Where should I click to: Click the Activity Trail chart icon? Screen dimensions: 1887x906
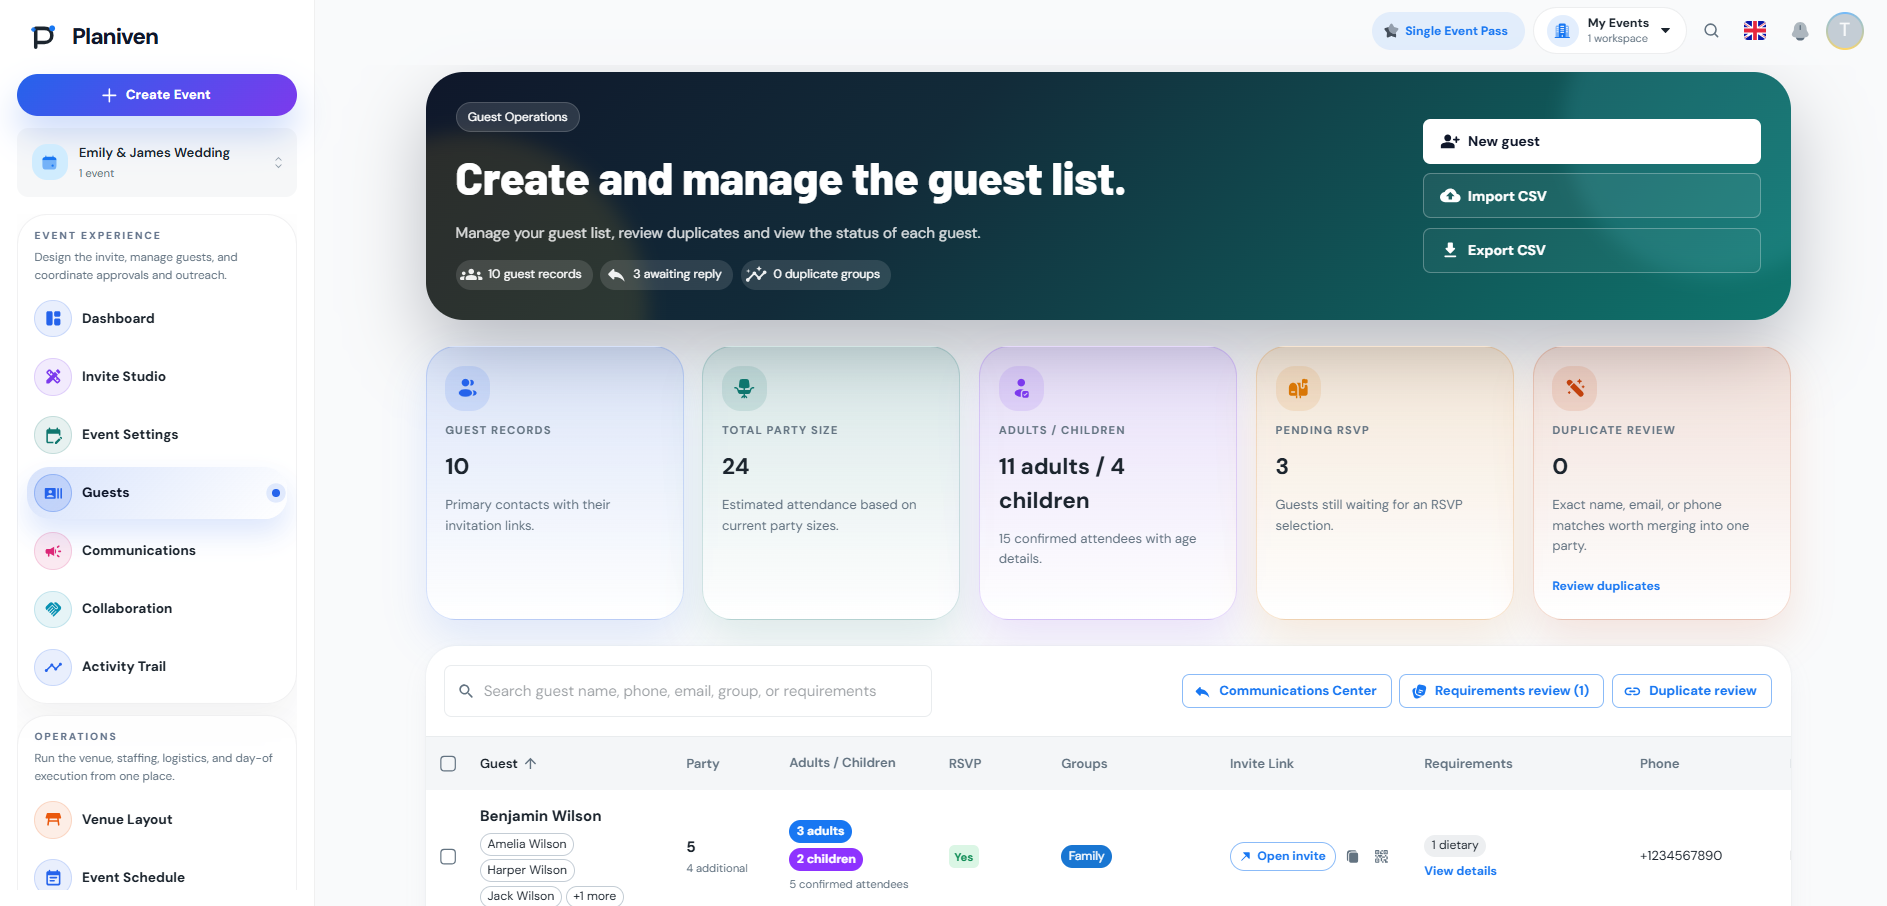53,666
